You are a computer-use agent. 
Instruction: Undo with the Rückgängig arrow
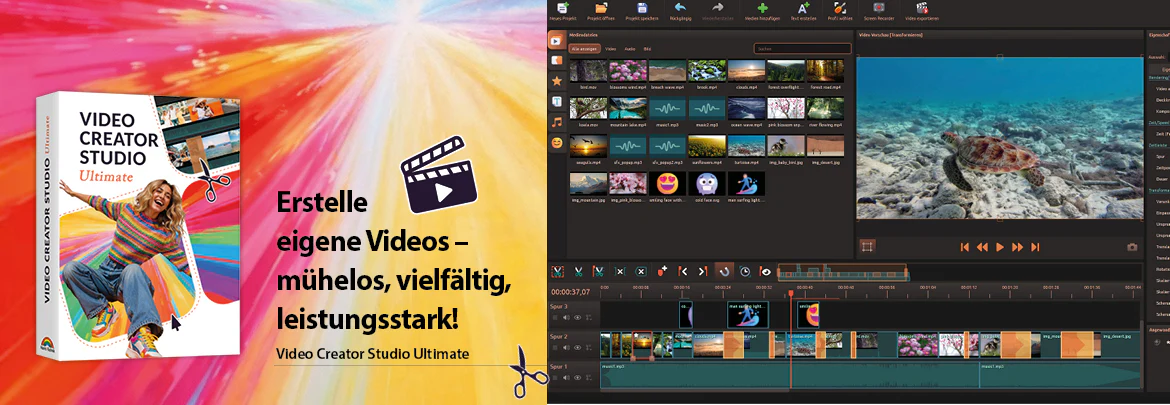point(681,10)
